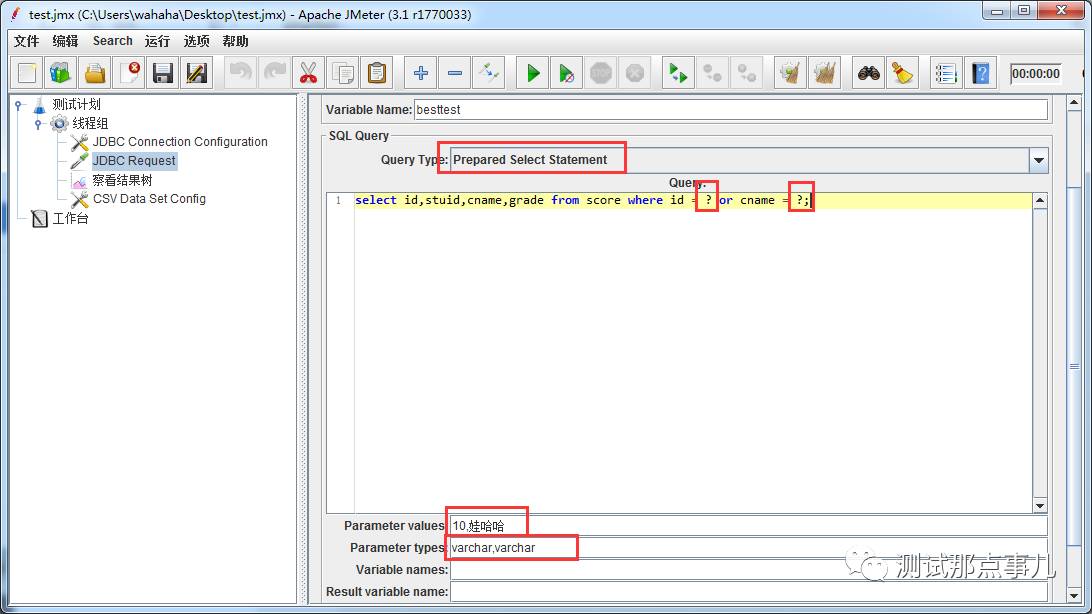Select 工作台 node
Viewport: 1092px width, 614px height.
(70, 219)
